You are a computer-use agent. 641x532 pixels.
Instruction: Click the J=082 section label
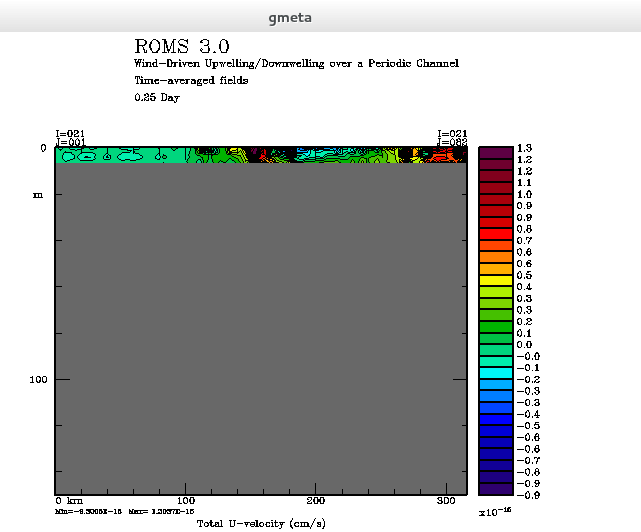(x=452, y=142)
